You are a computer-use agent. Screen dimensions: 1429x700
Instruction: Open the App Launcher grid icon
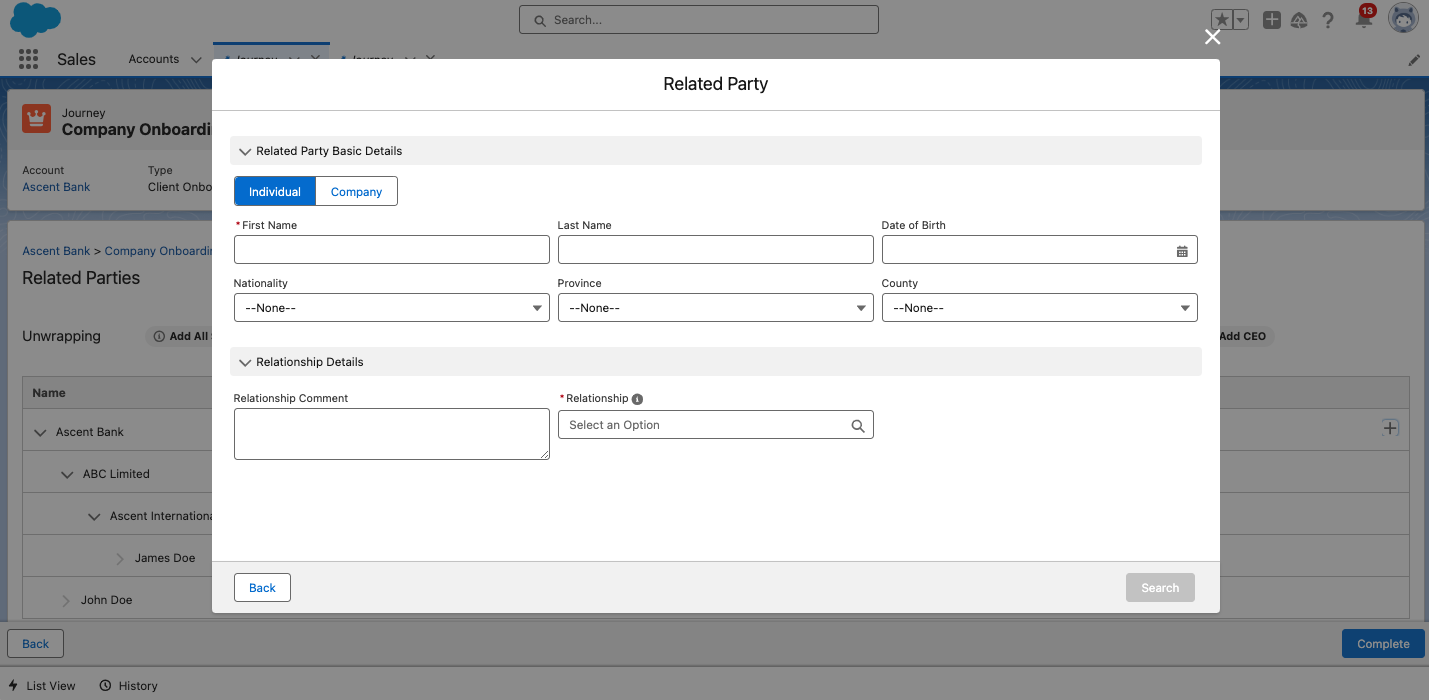pos(28,59)
